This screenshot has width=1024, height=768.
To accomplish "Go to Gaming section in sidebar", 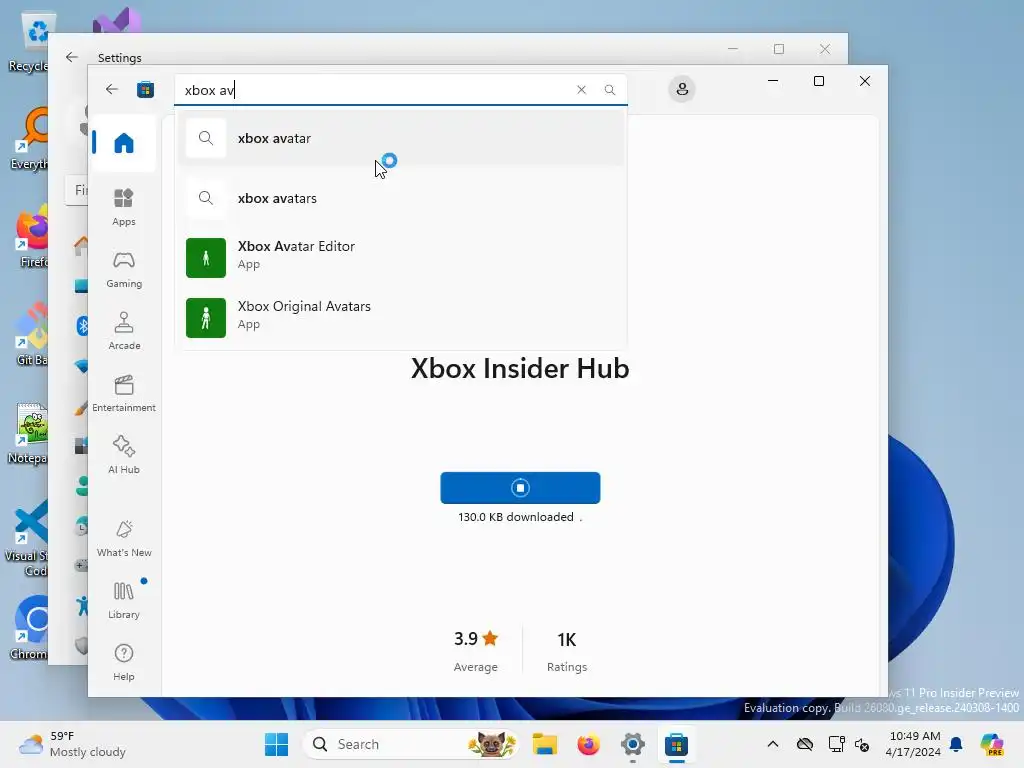I will click(123, 269).
